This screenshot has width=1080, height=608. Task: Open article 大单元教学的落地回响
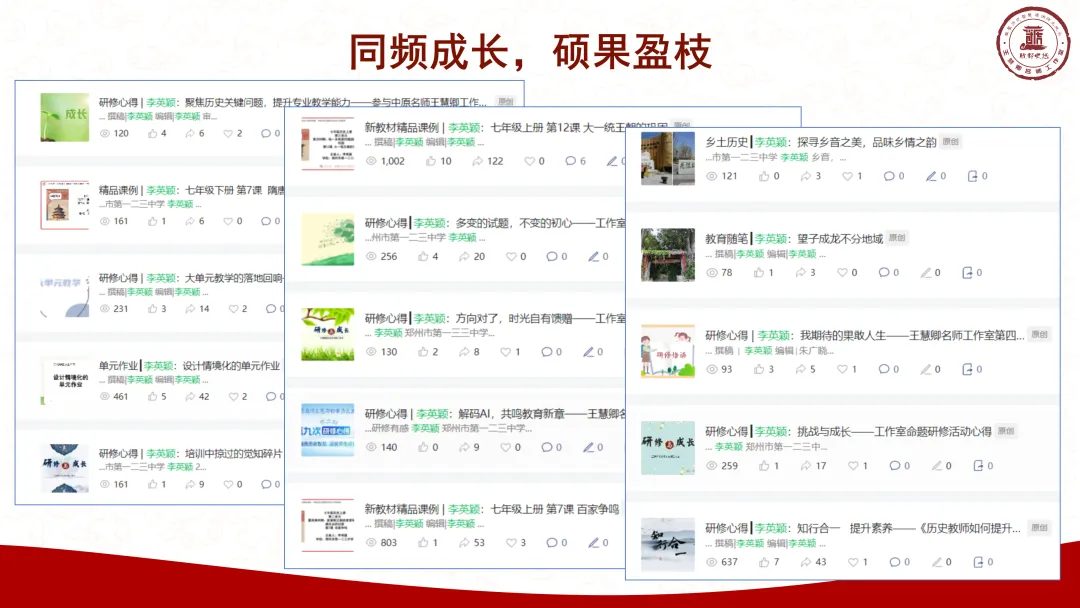coord(191,278)
